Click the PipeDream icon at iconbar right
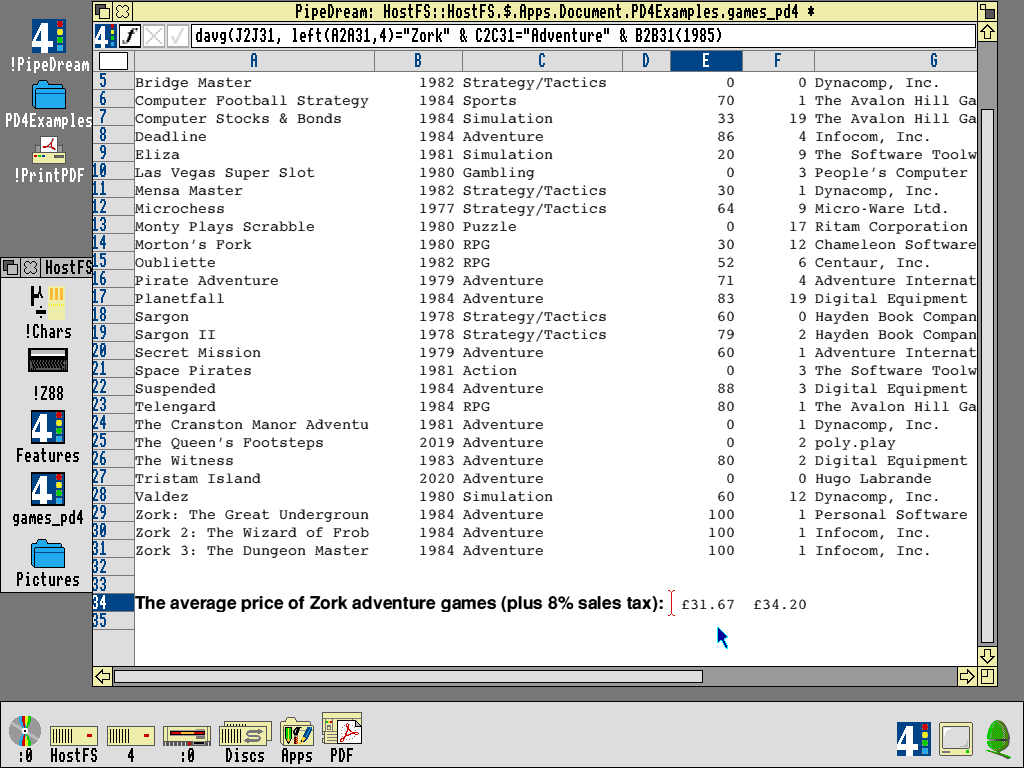Viewport: 1024px width, 768px height. 913,739
